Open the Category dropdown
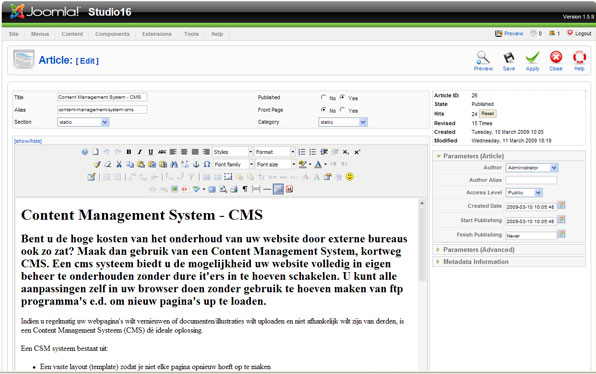The height and width of the screenshot is (374, 596). 343,122
